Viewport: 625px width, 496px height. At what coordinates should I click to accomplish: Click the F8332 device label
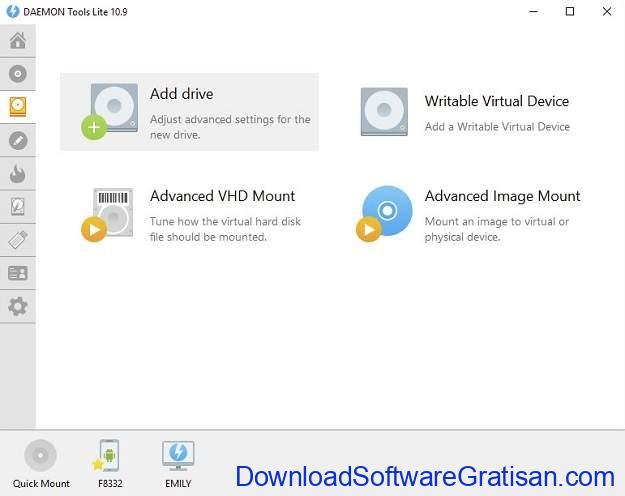point(110,484)
